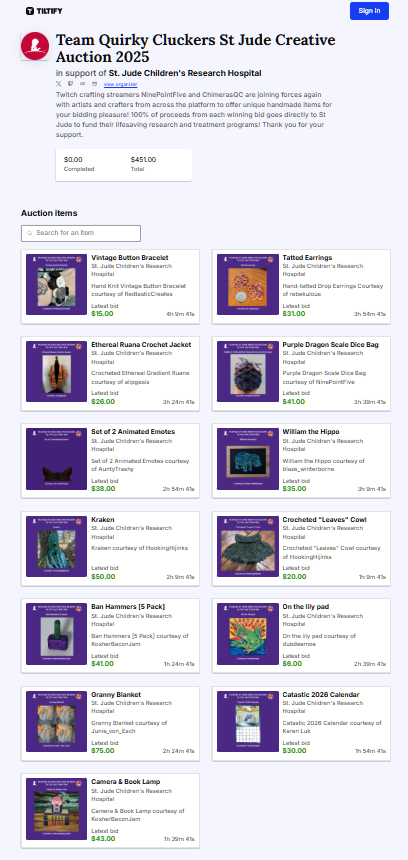Open the On the lily pad frog image
This screenshot has height=860, width=408.
(x=247, y=633)
